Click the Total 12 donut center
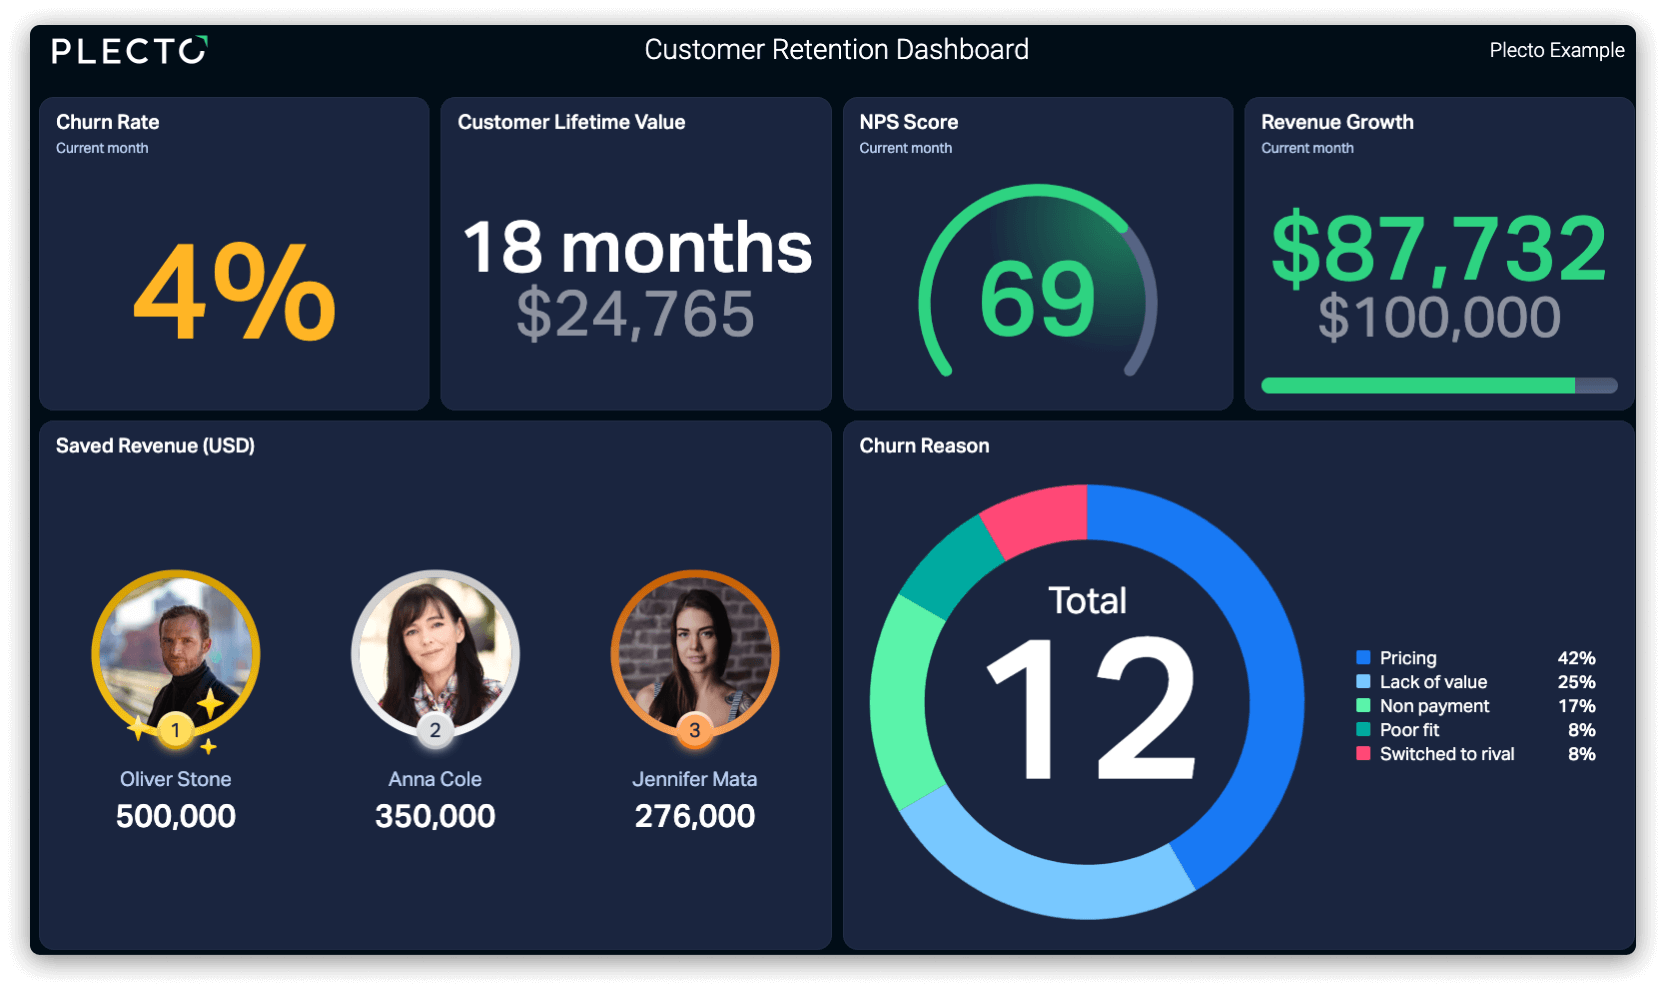Screen dimensions: 1666x990 point(1088,685)
